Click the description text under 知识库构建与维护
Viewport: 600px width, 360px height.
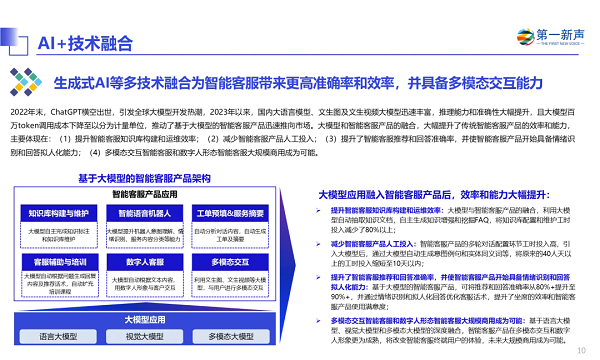59,235
